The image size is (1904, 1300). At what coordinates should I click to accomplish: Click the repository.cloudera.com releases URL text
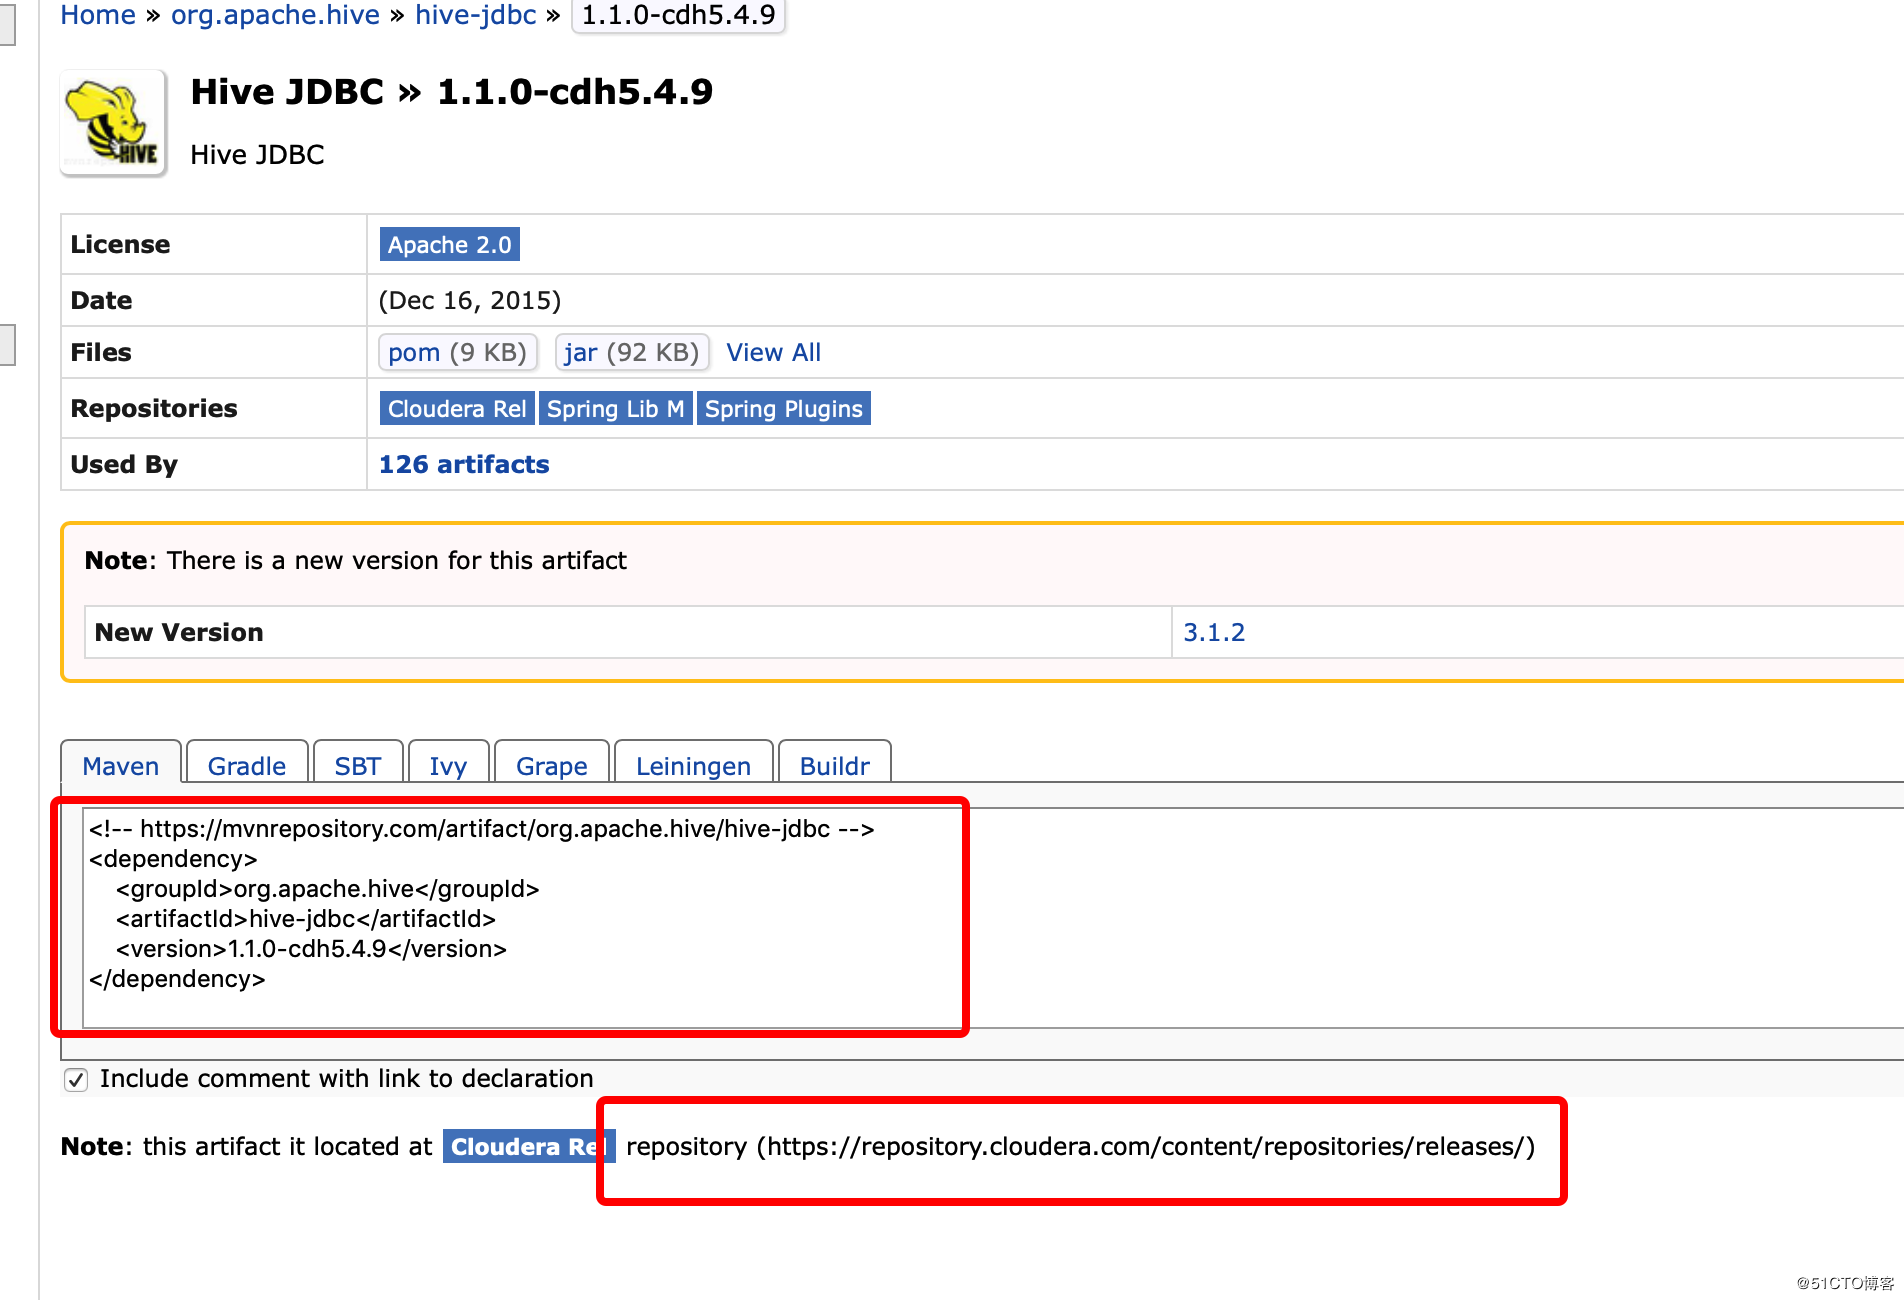click(x=1145, y=1147)
